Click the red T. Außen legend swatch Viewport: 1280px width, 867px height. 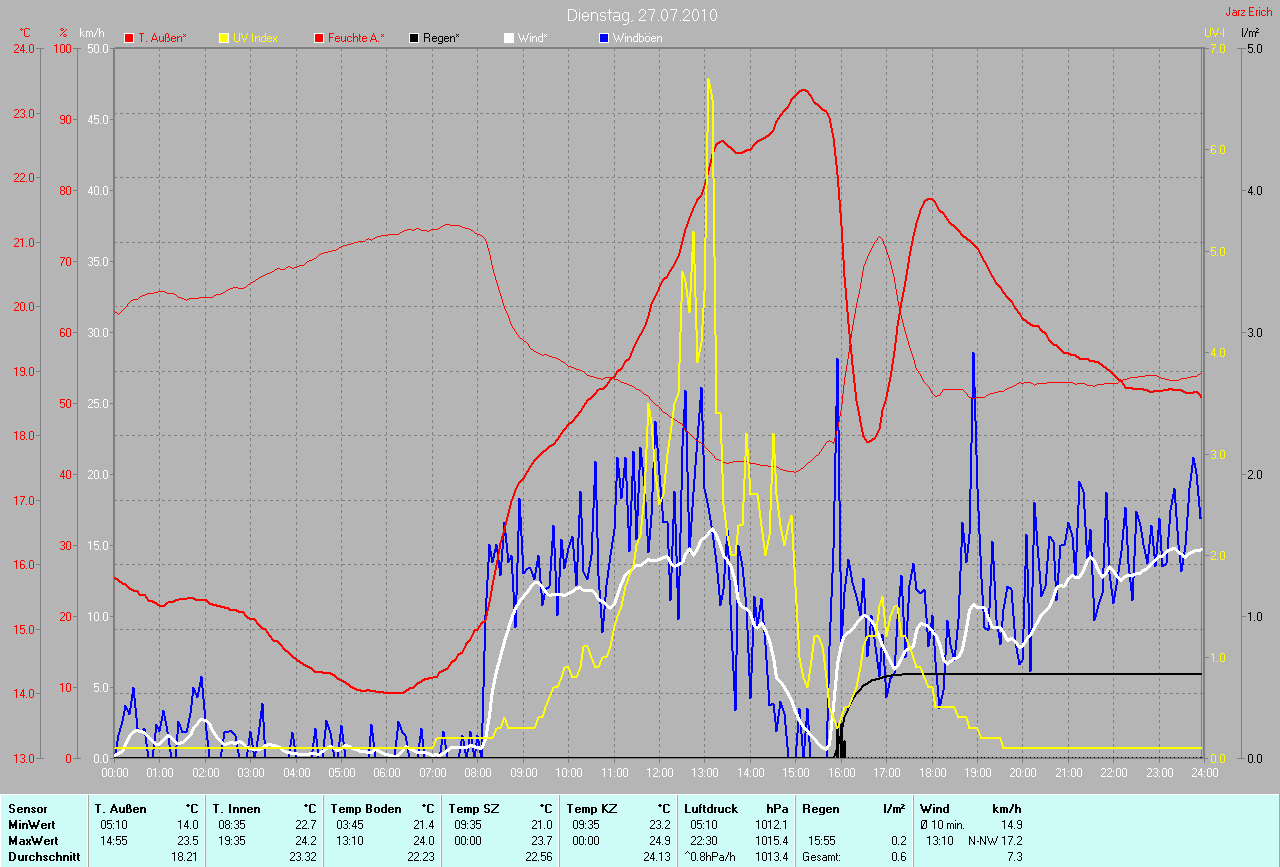(x=129, y=38)
